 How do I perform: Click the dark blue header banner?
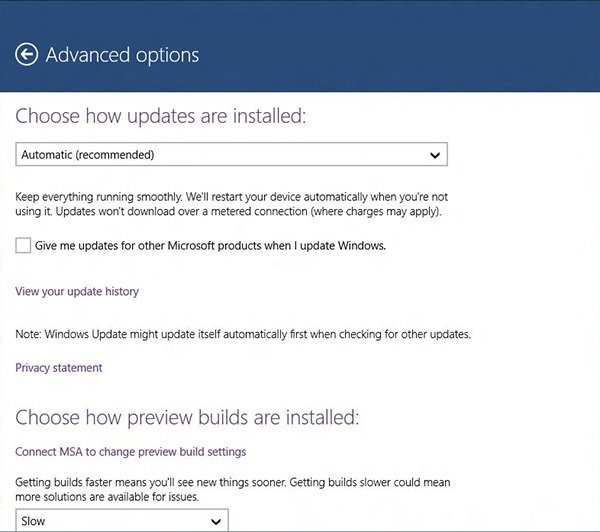(x=300, y=46)
